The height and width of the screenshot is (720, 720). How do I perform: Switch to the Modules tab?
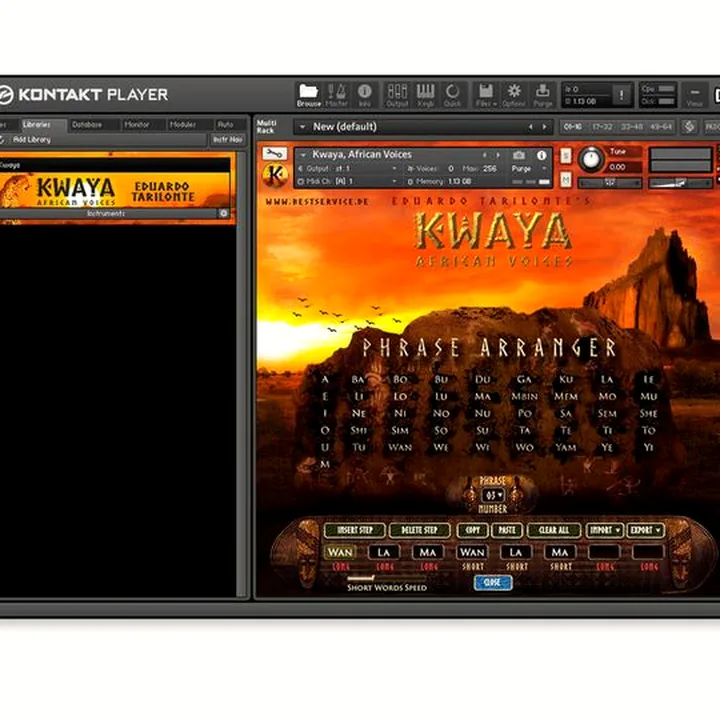coord(183,124)
